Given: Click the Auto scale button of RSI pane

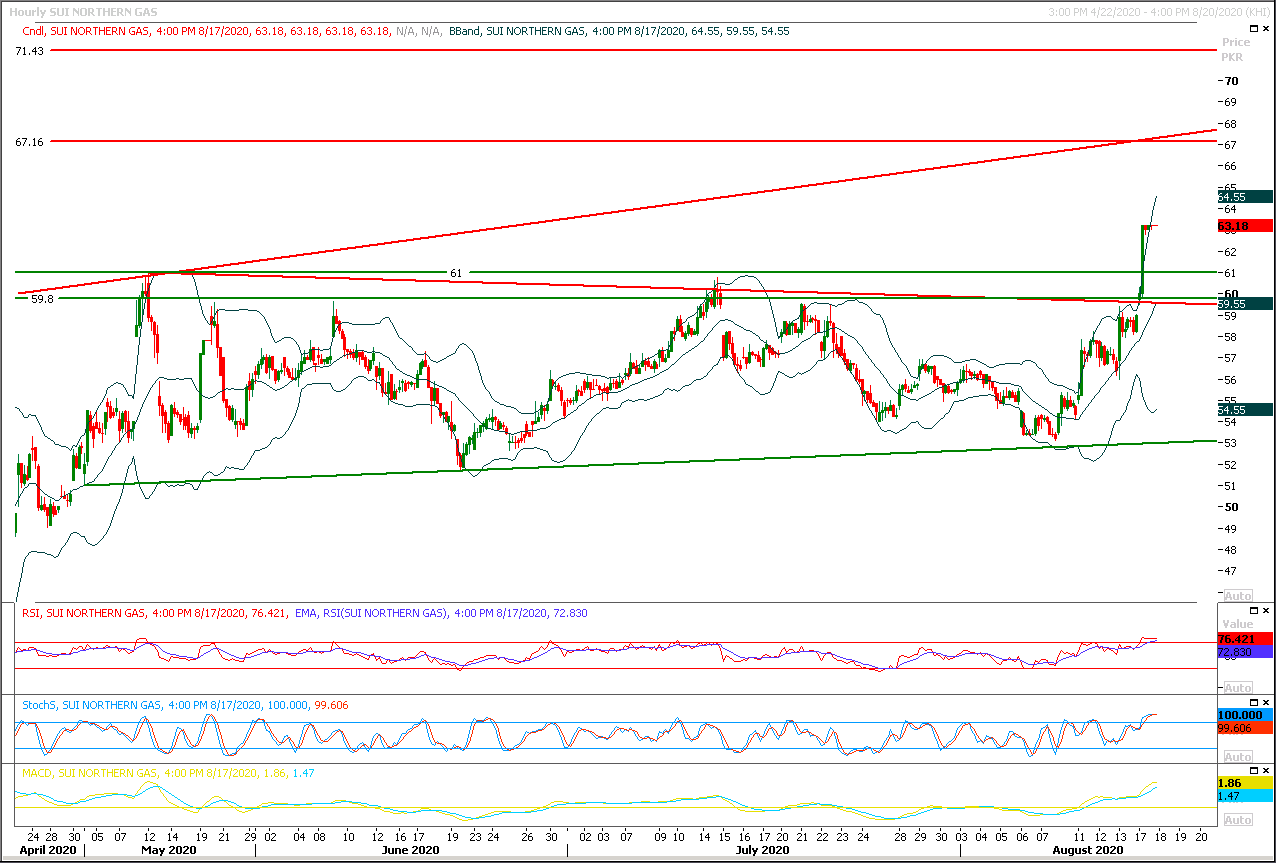Looking at the screenshot, I should pyautogui.click(x=1237, y=687).
